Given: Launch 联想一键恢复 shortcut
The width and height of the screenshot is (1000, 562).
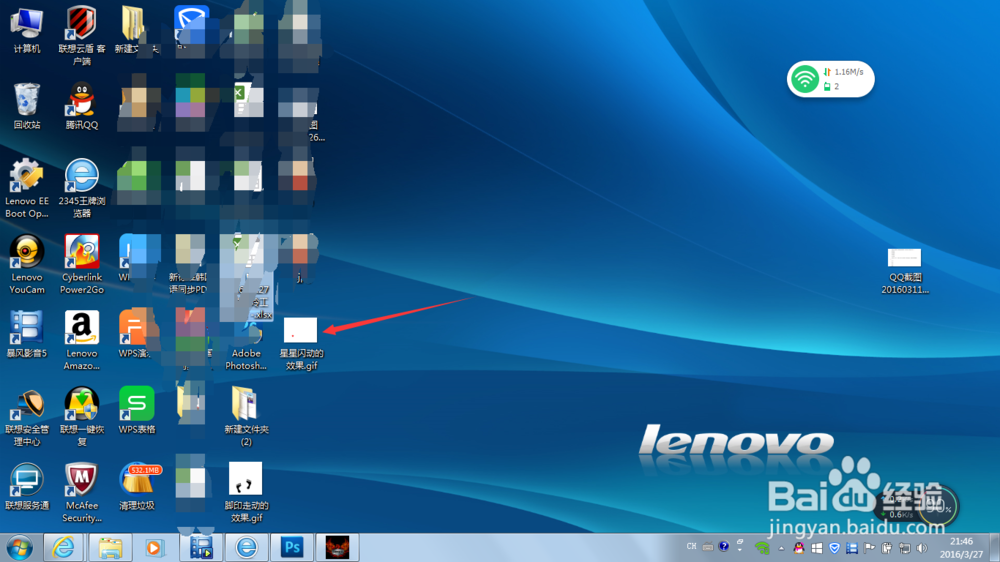Looking at the screenshot, I should pos(82,416).
